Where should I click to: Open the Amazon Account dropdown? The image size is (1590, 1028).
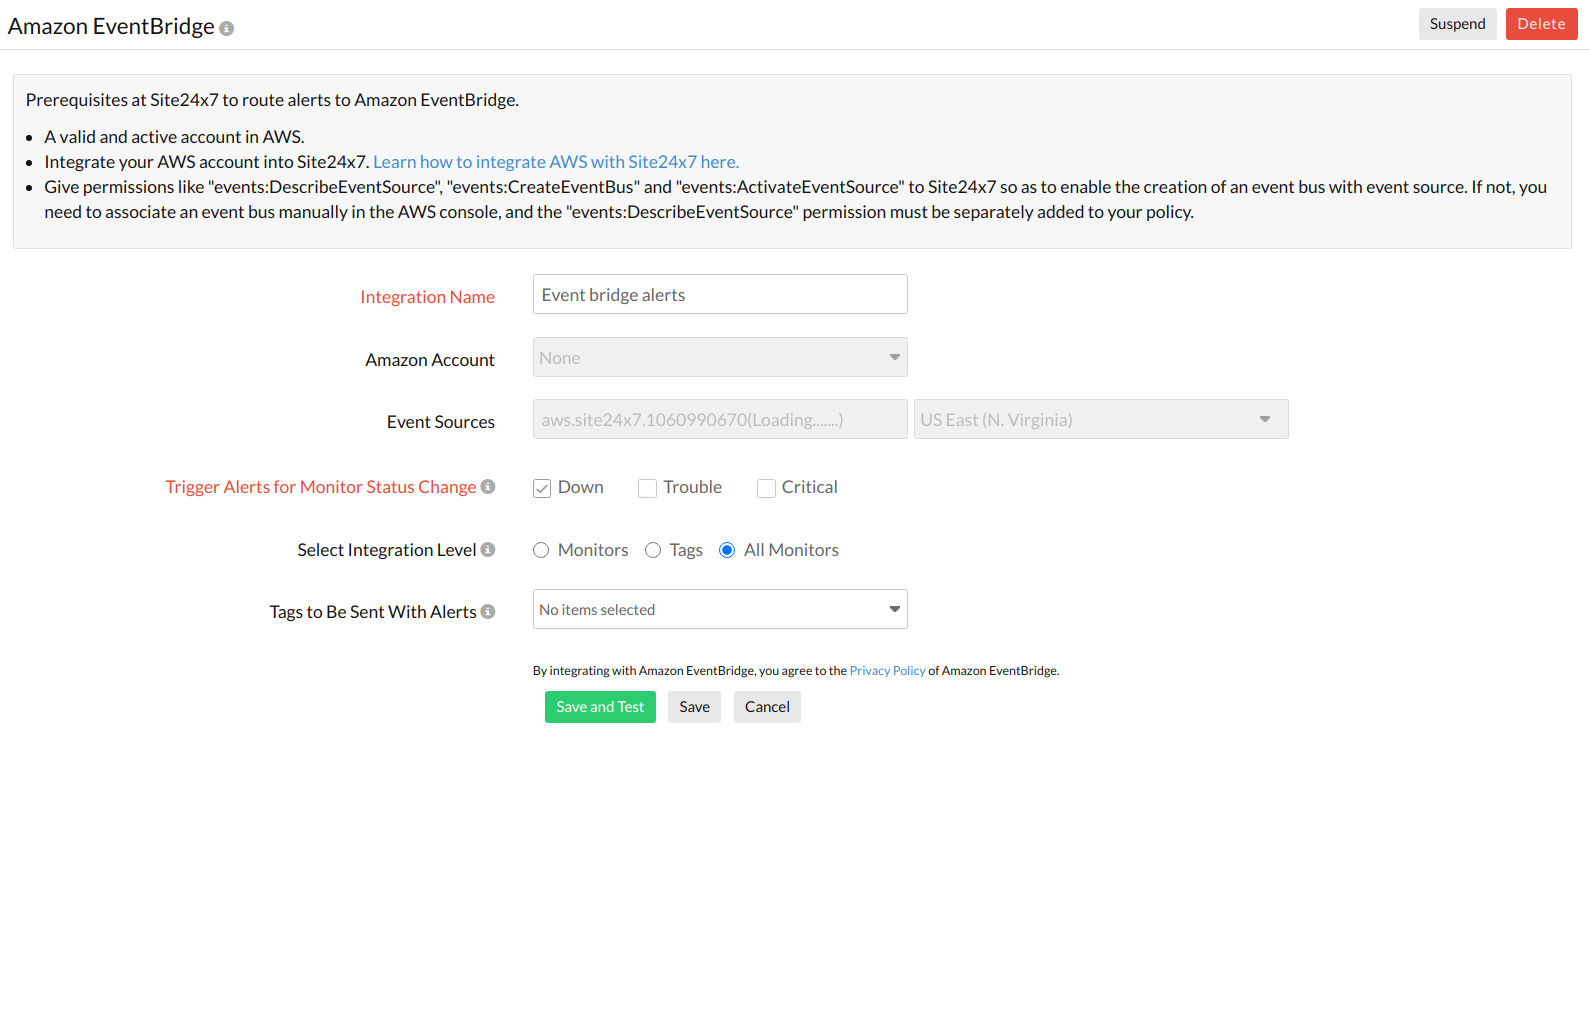pos(719,358)
